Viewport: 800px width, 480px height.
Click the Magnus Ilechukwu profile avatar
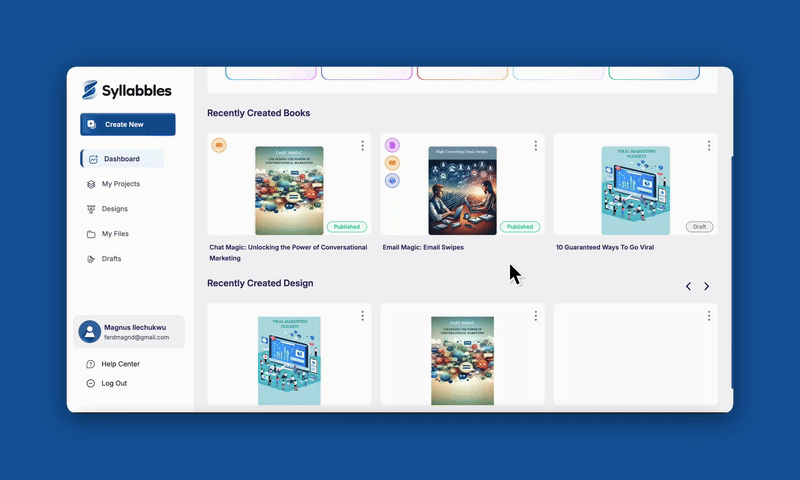[90, 332]
